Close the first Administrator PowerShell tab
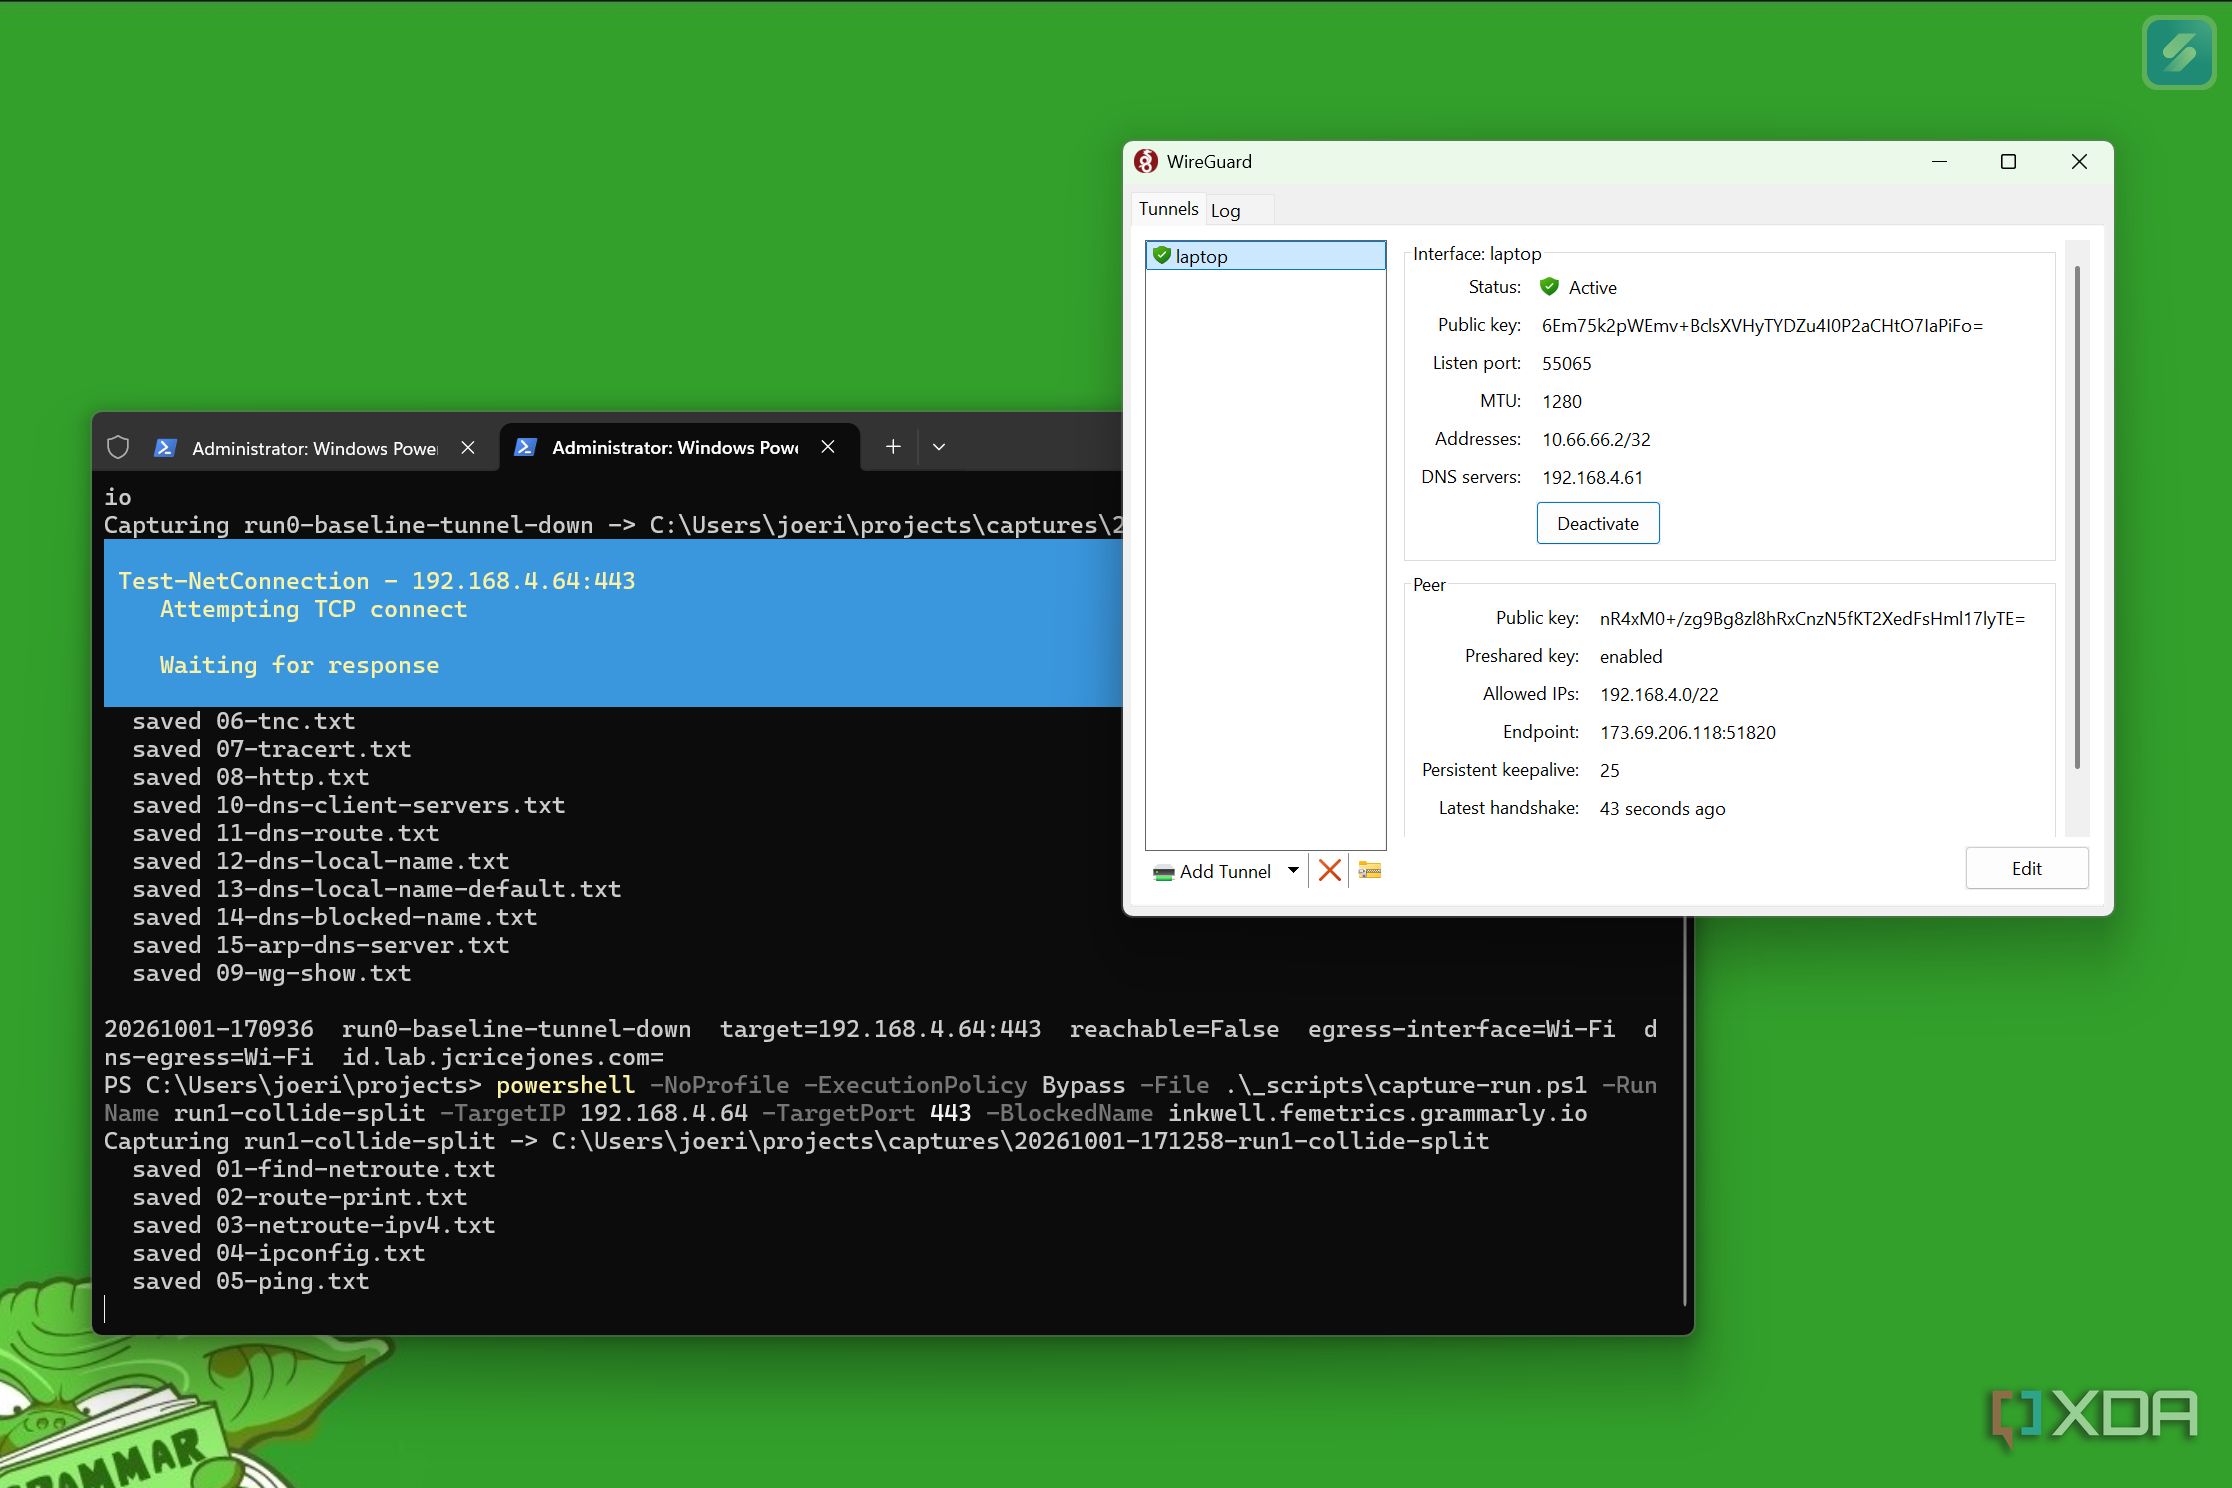 click(x=468, y=448)
